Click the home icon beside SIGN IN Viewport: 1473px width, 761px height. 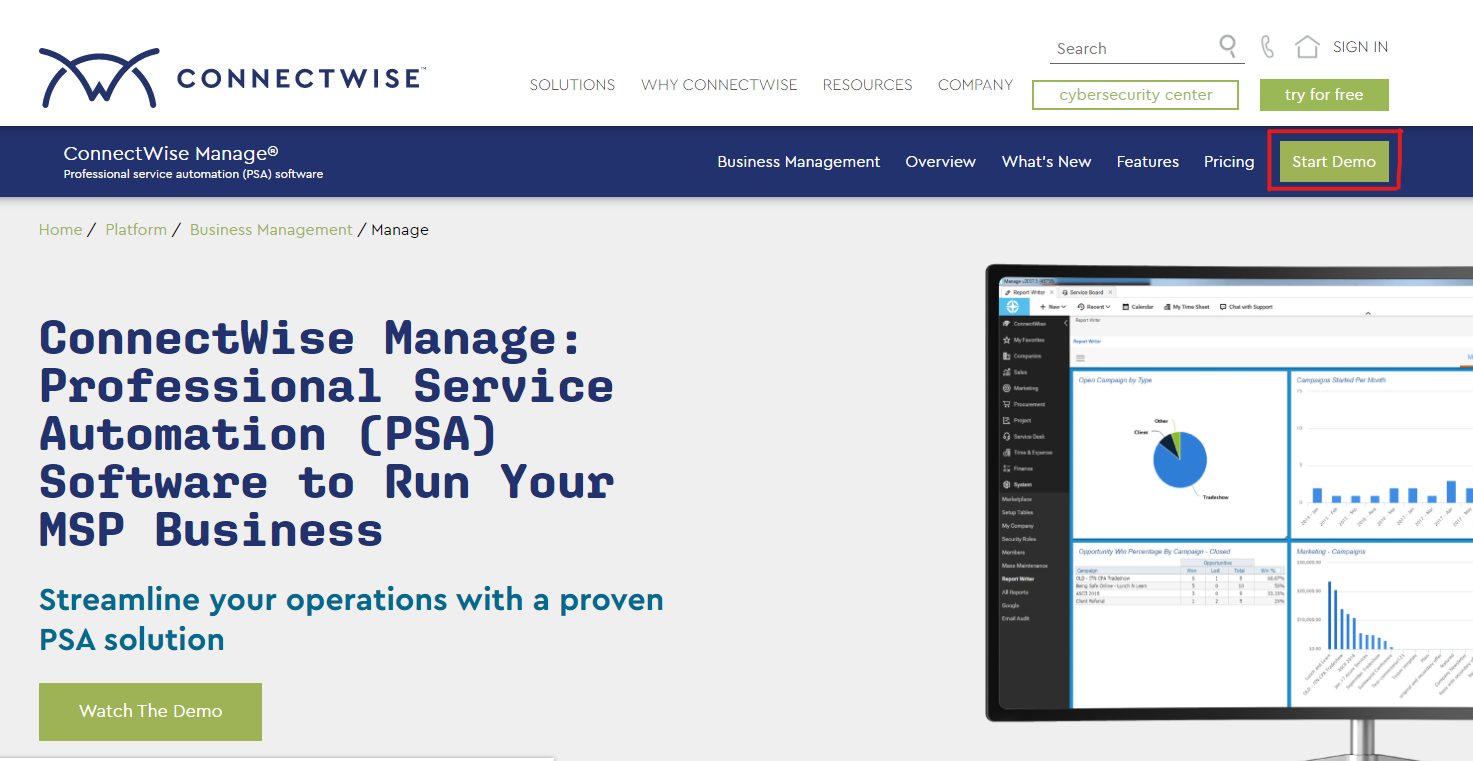(x=1306, y=46)
